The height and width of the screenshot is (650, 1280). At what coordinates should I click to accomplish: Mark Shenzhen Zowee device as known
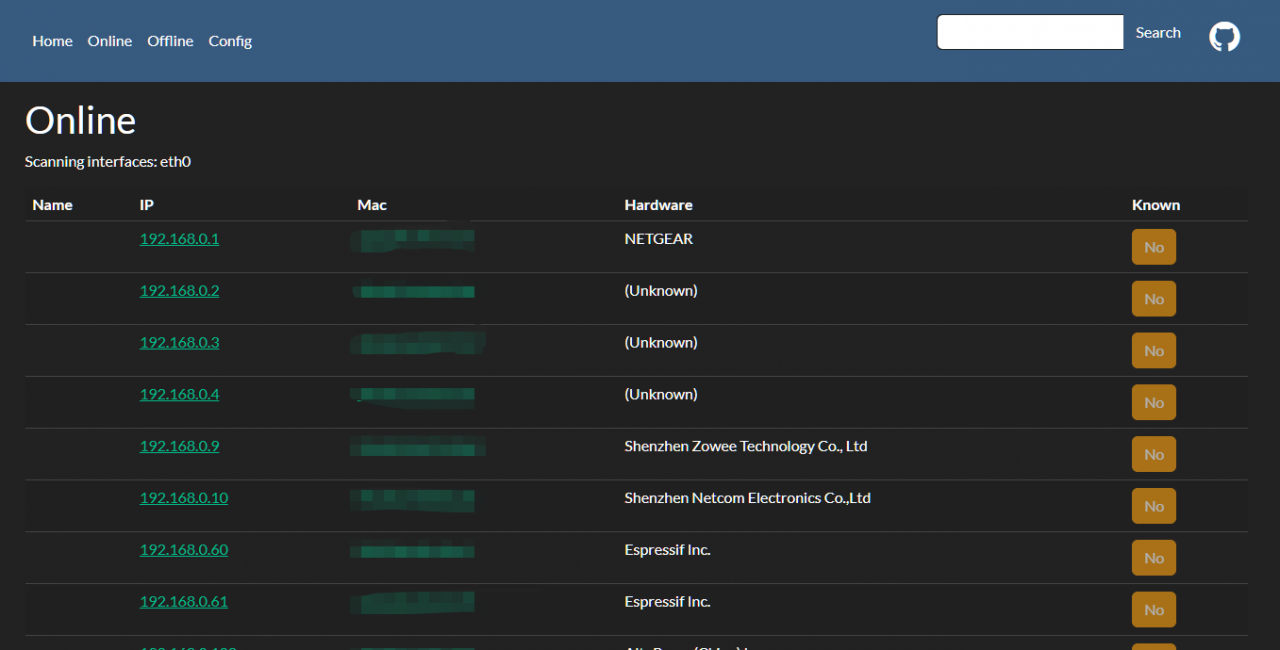(x=1154, y=455)
